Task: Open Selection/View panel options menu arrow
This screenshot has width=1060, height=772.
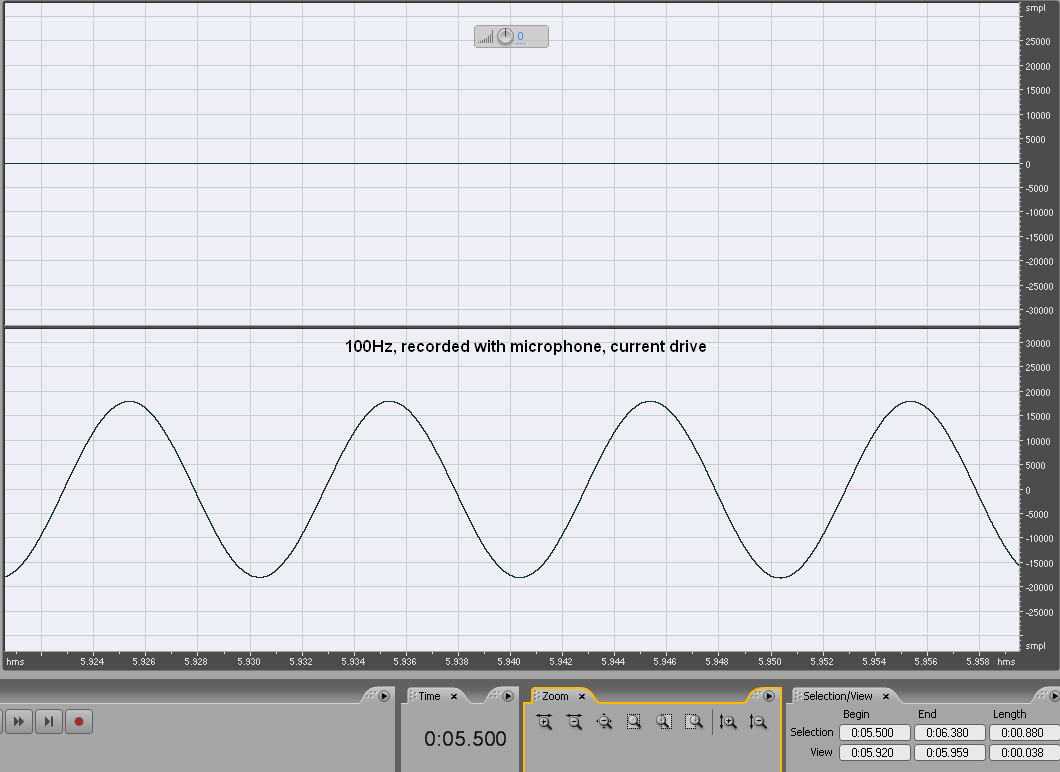Action: (x=1054, y=696)
